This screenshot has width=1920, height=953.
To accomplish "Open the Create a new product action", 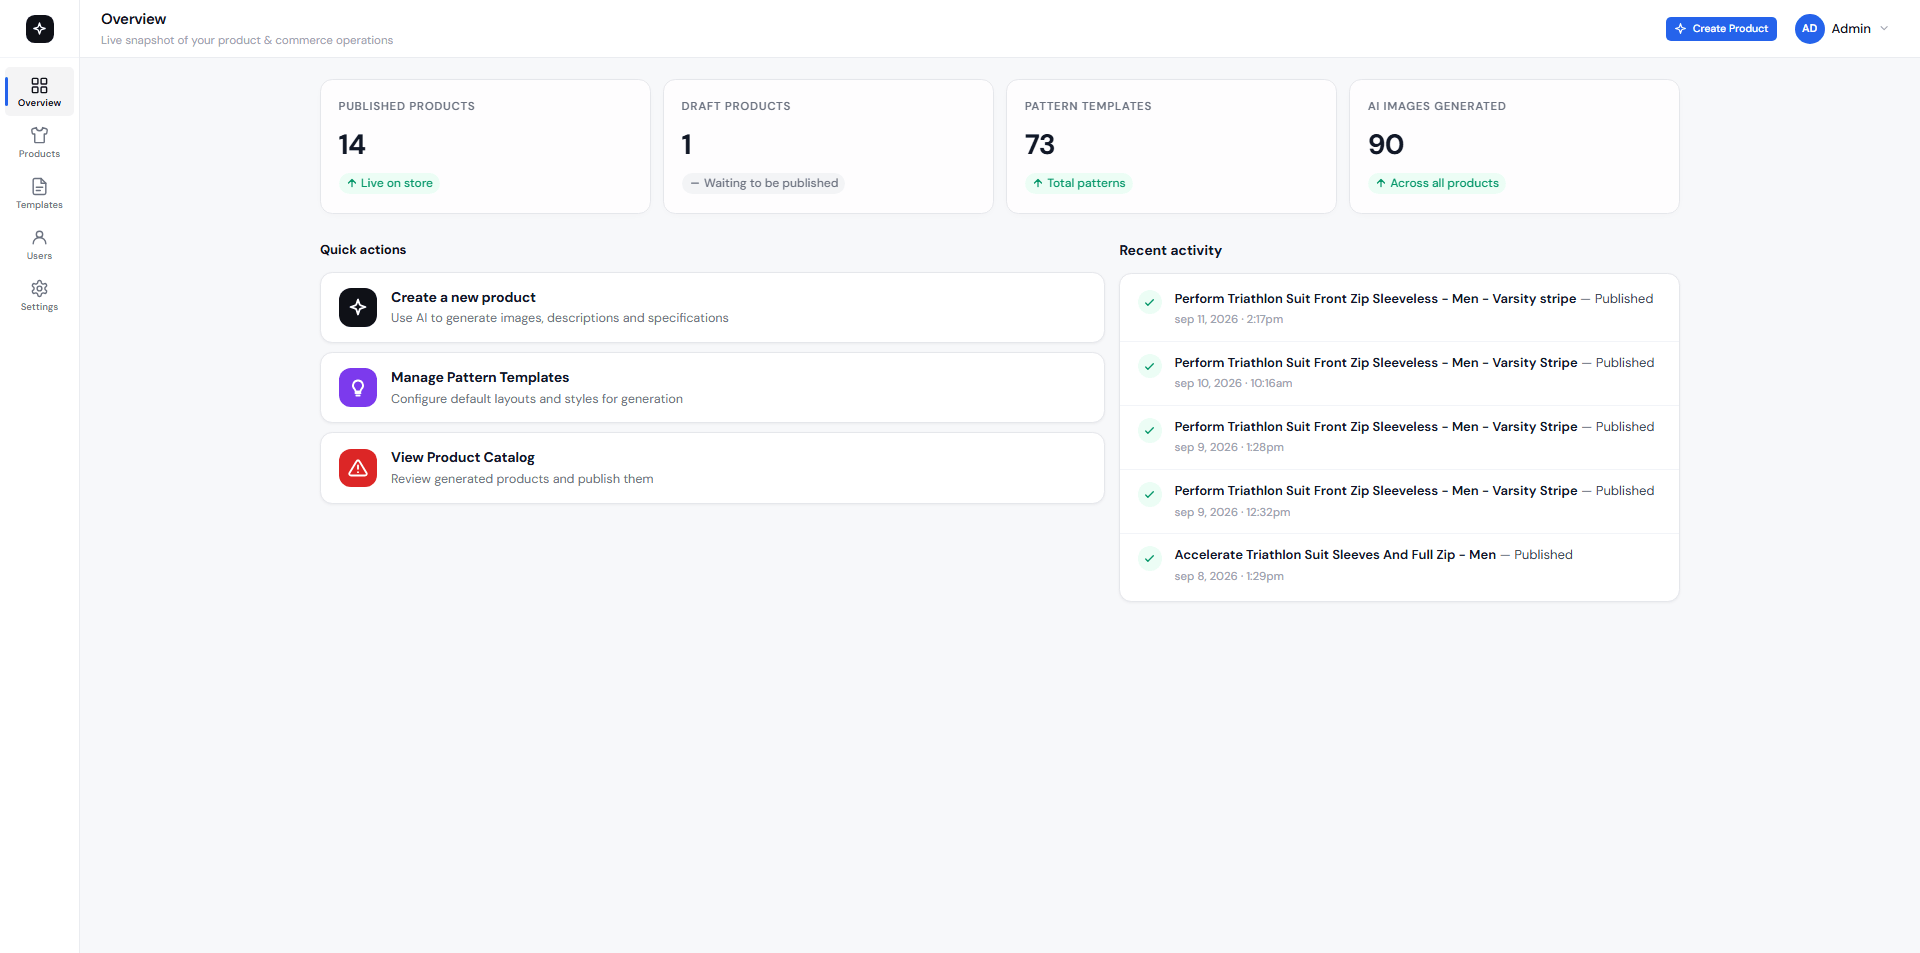I will (x=712, y=308).
